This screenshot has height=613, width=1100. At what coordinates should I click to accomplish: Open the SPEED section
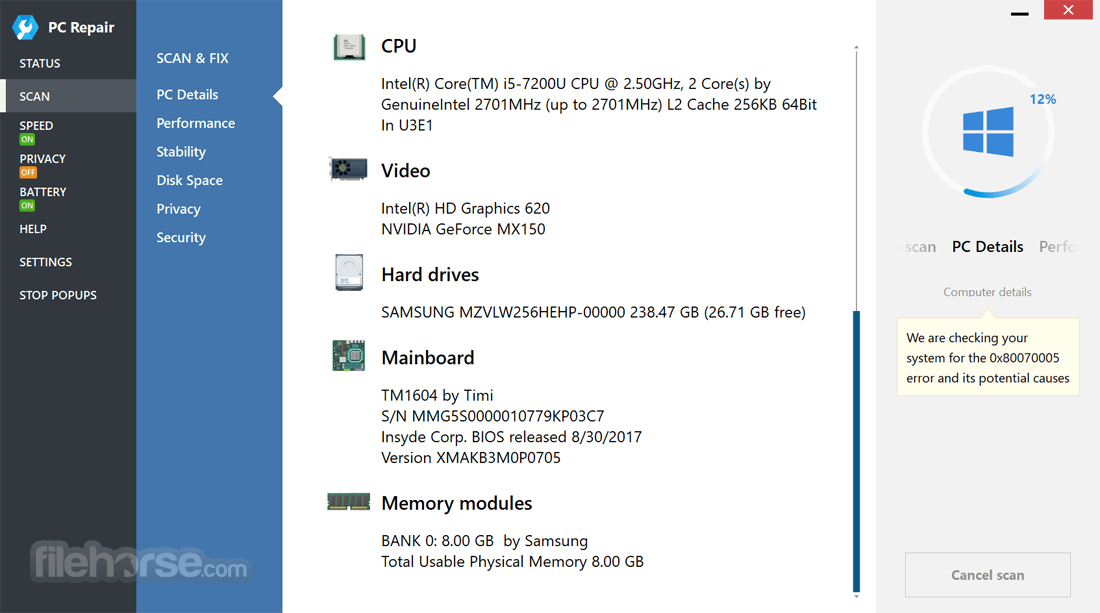36,126
